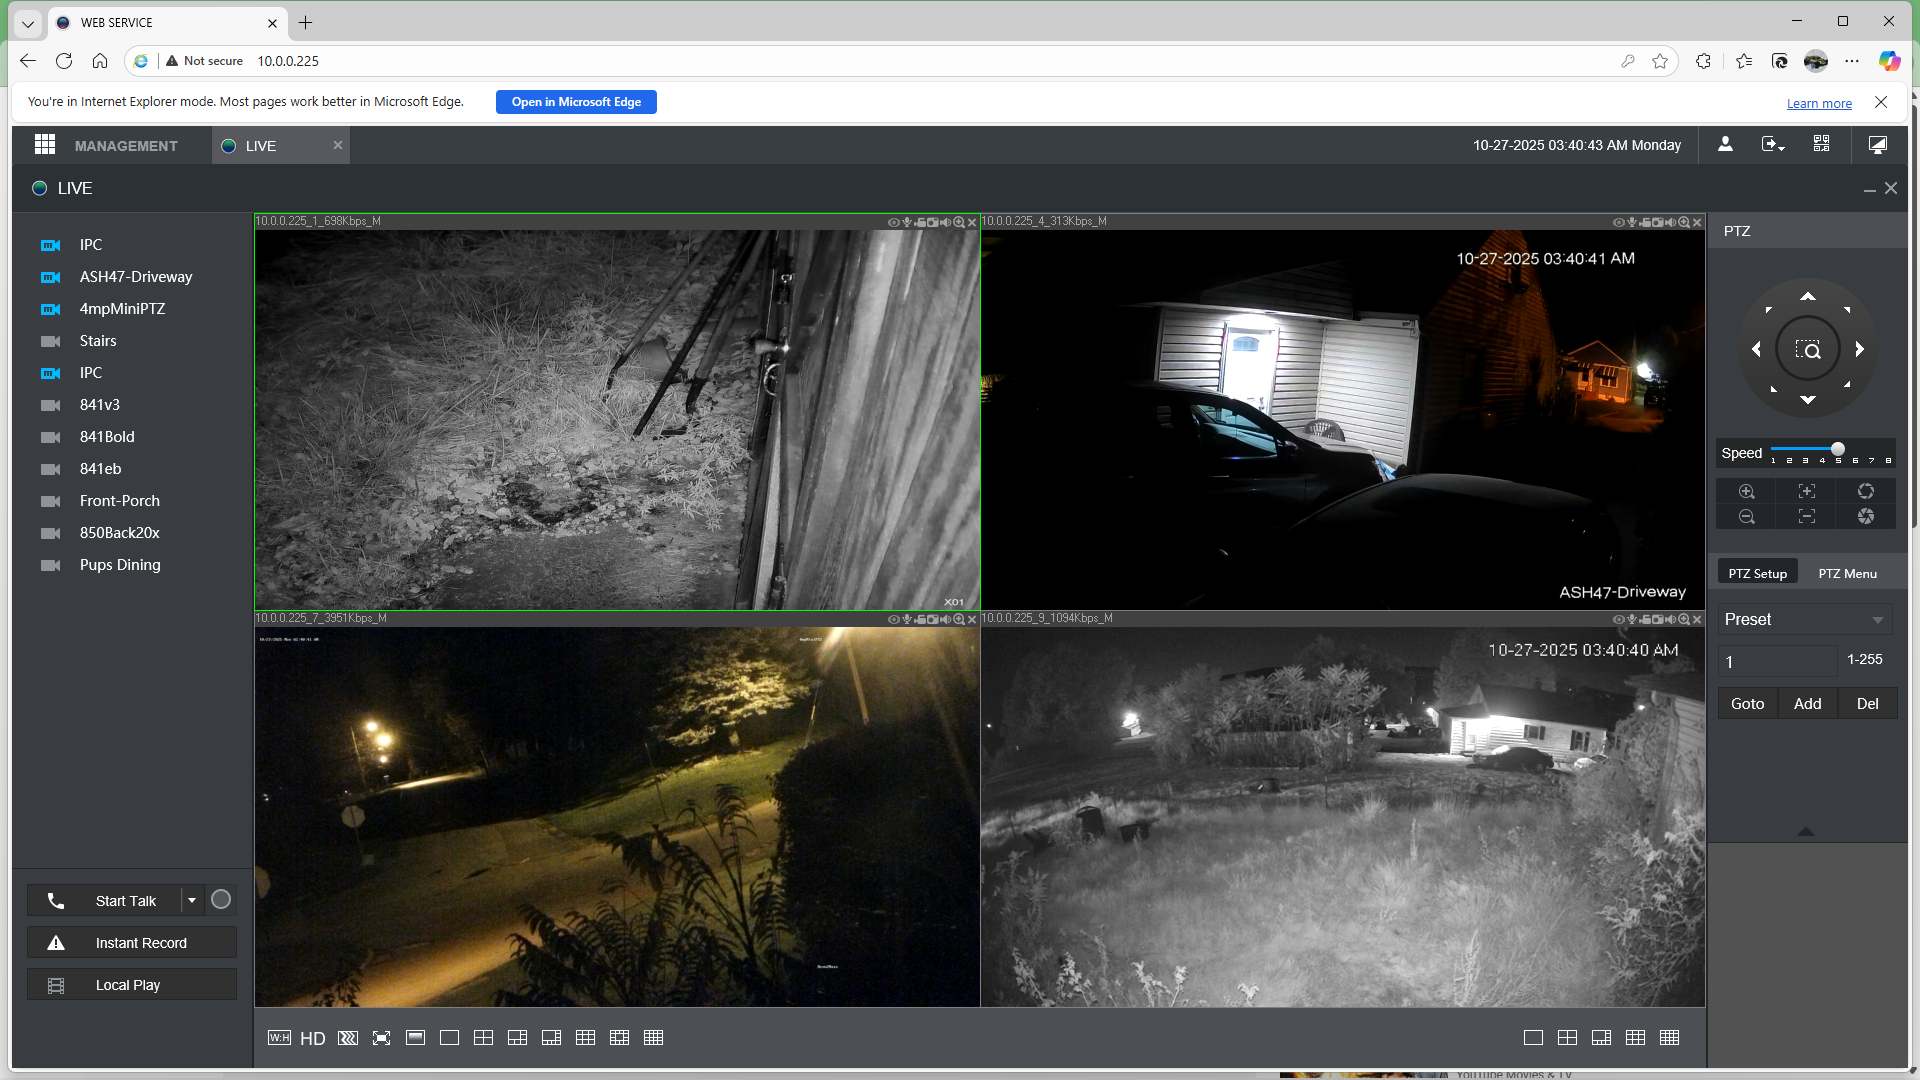Open the iris with upper aperture icon
1920x1080 pixels.
pos(1866,491)
